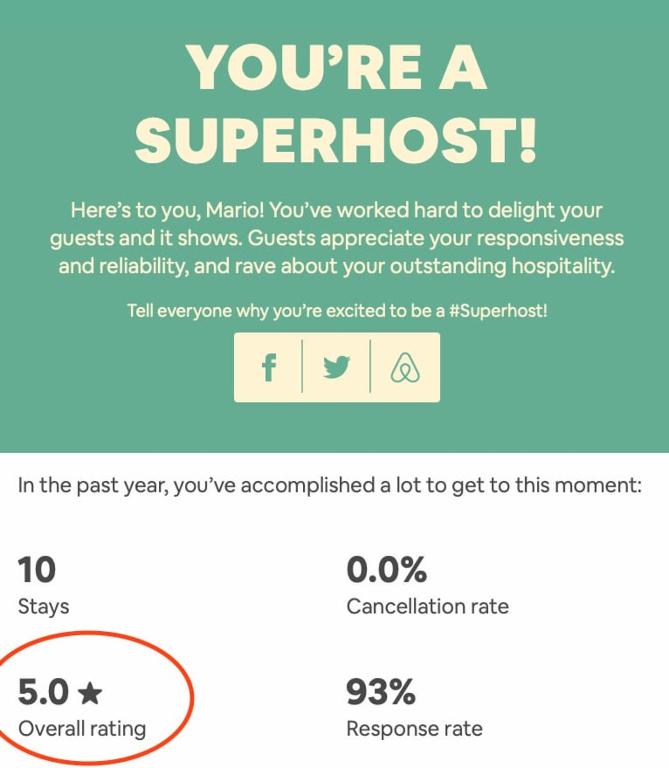Click the Response rate label
The width and height of the screenshot is (669, 768).
pos(414,728)
